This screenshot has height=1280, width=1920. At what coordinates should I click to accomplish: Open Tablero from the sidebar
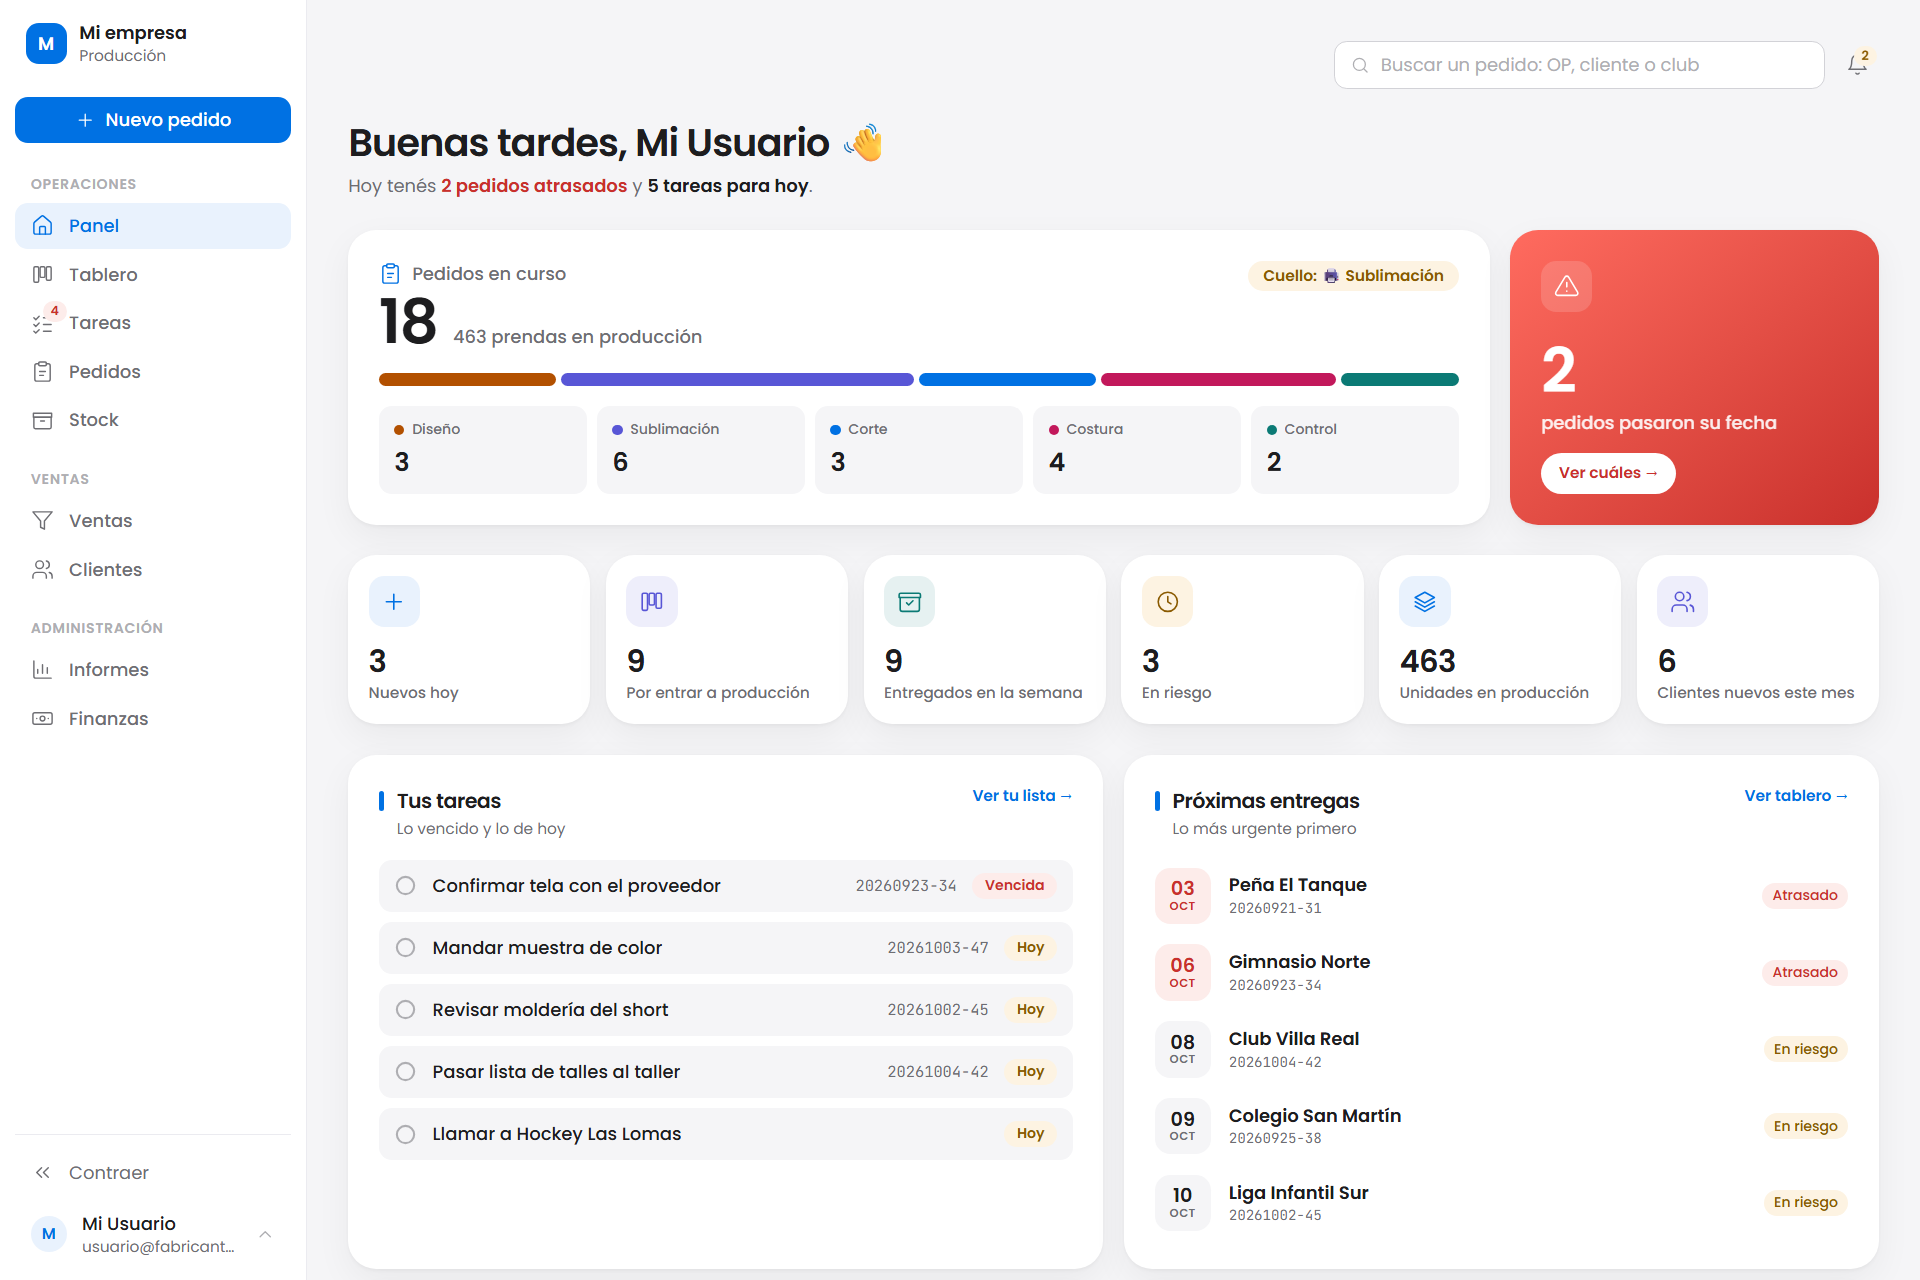(x=153, y=274)
